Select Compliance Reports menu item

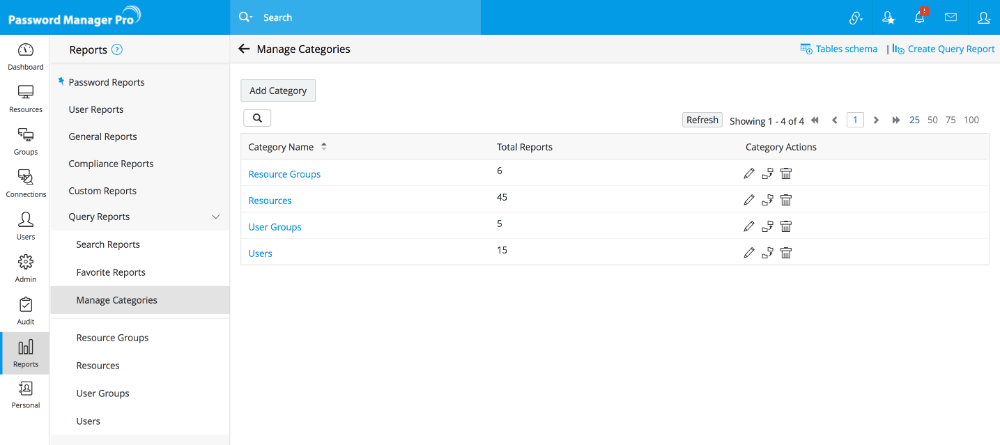click(111, 163)
